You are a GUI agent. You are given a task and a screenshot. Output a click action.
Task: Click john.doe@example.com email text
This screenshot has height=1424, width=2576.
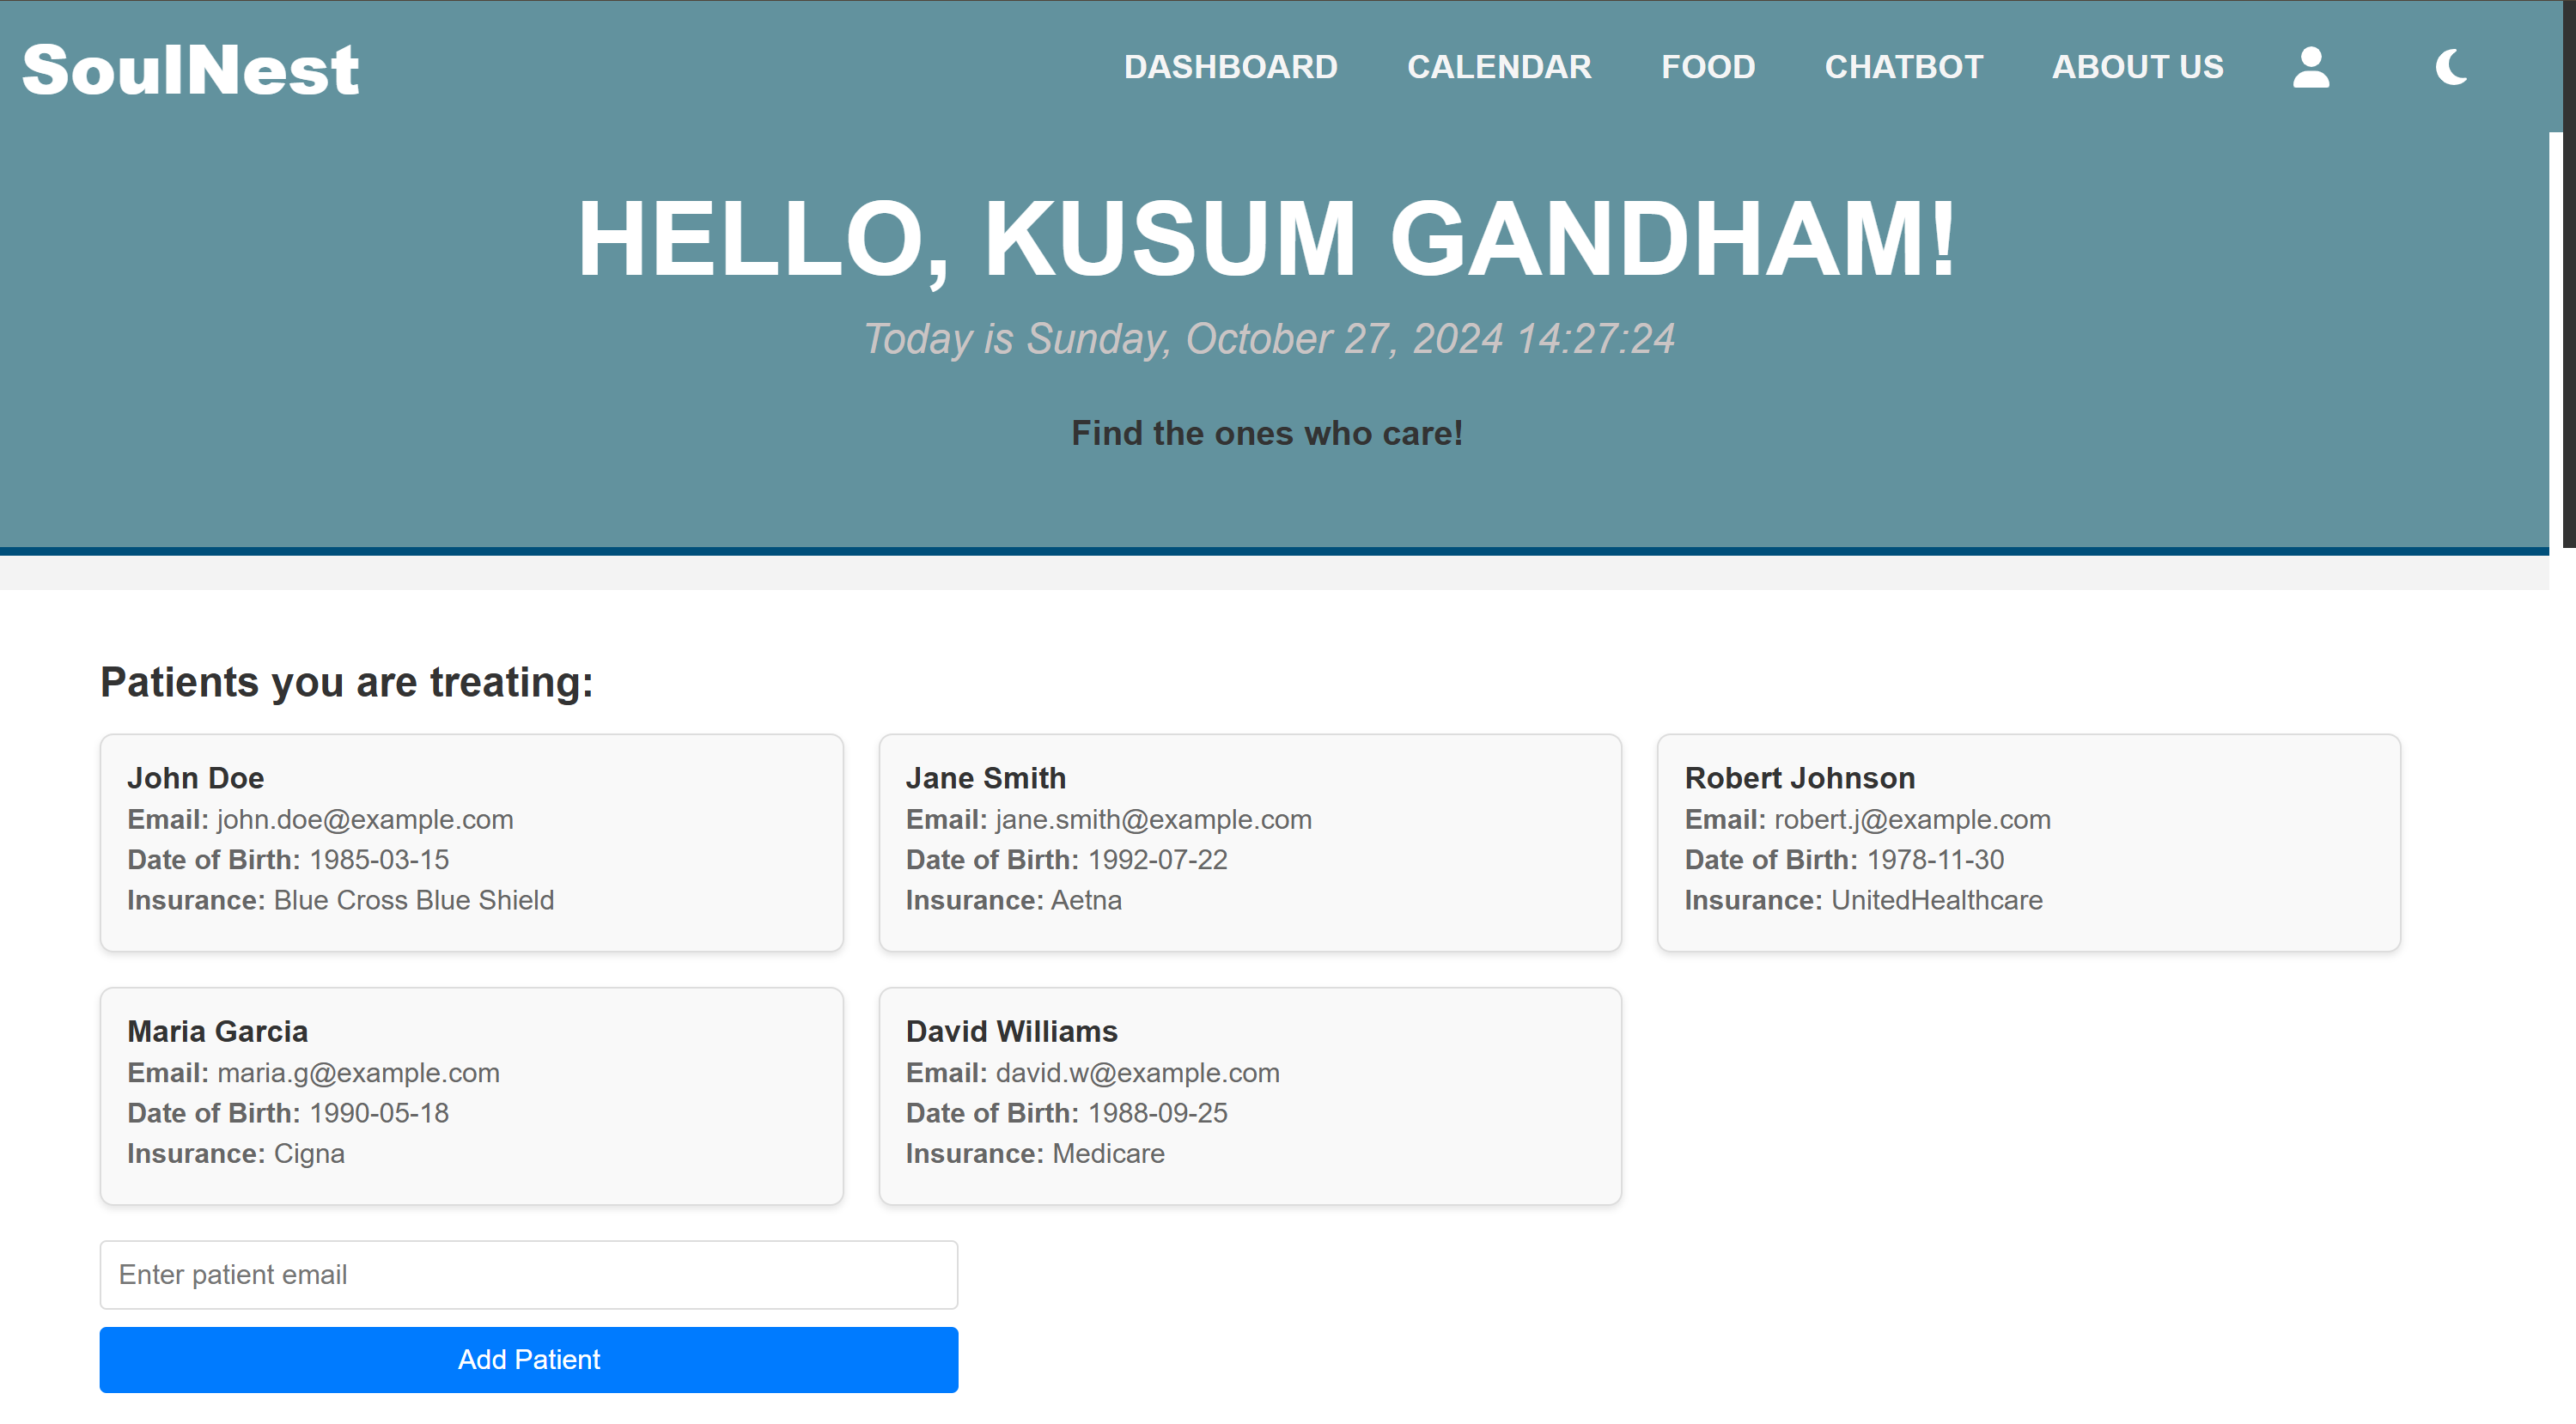point(365,819)
